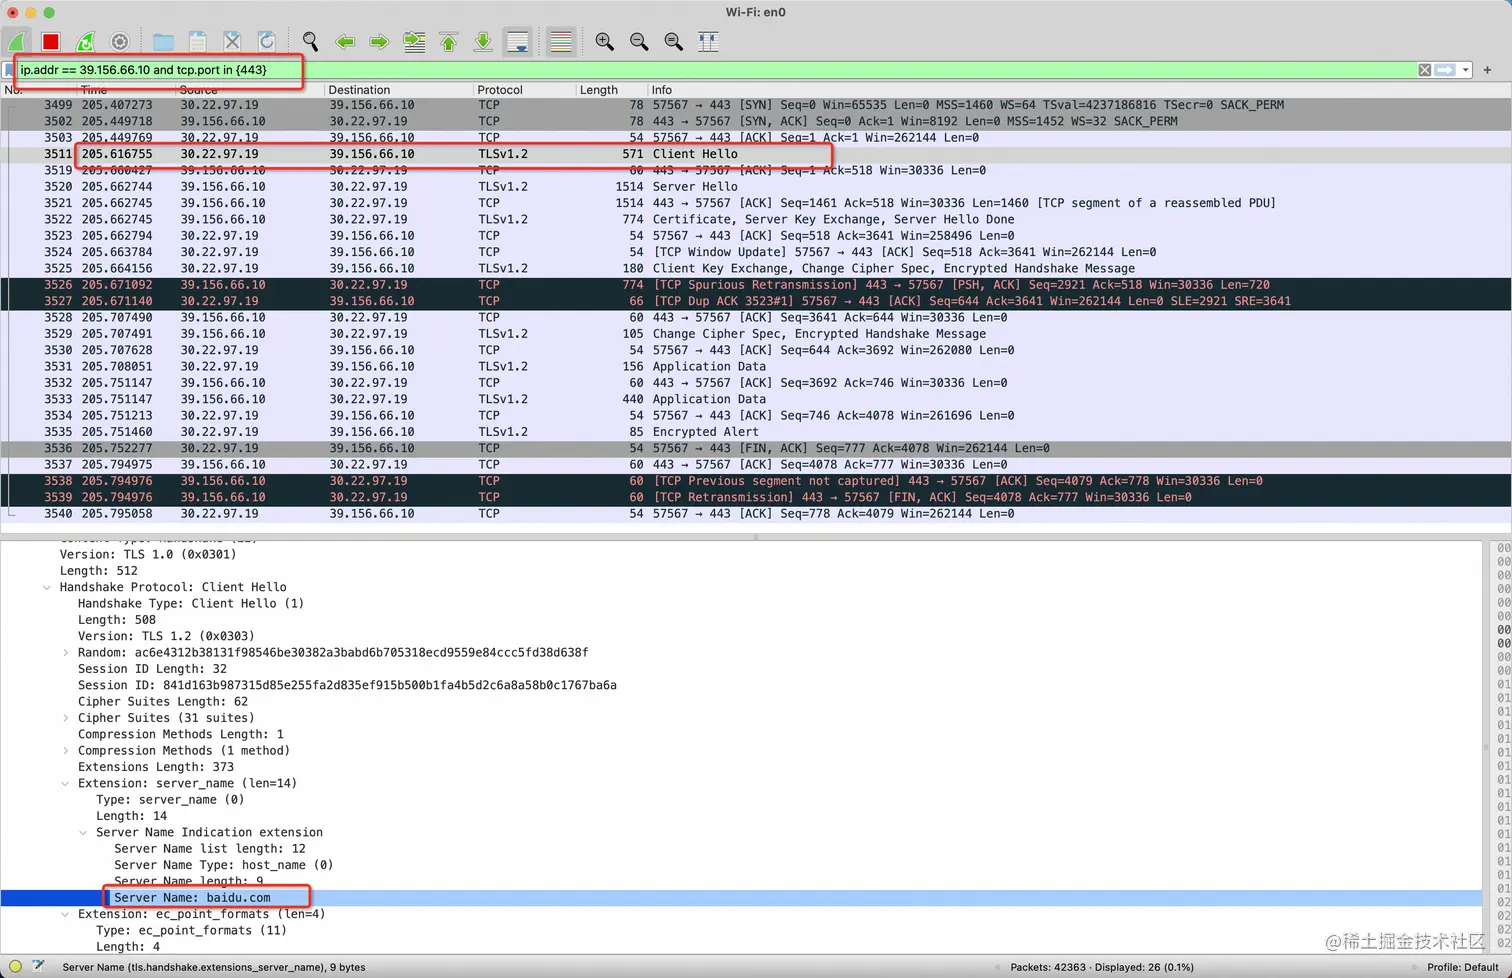Image resolution: width=1512 pixels, height=978 pixels.
Task: Select the Session ID Length: 32 line
Action: point(152,669)
